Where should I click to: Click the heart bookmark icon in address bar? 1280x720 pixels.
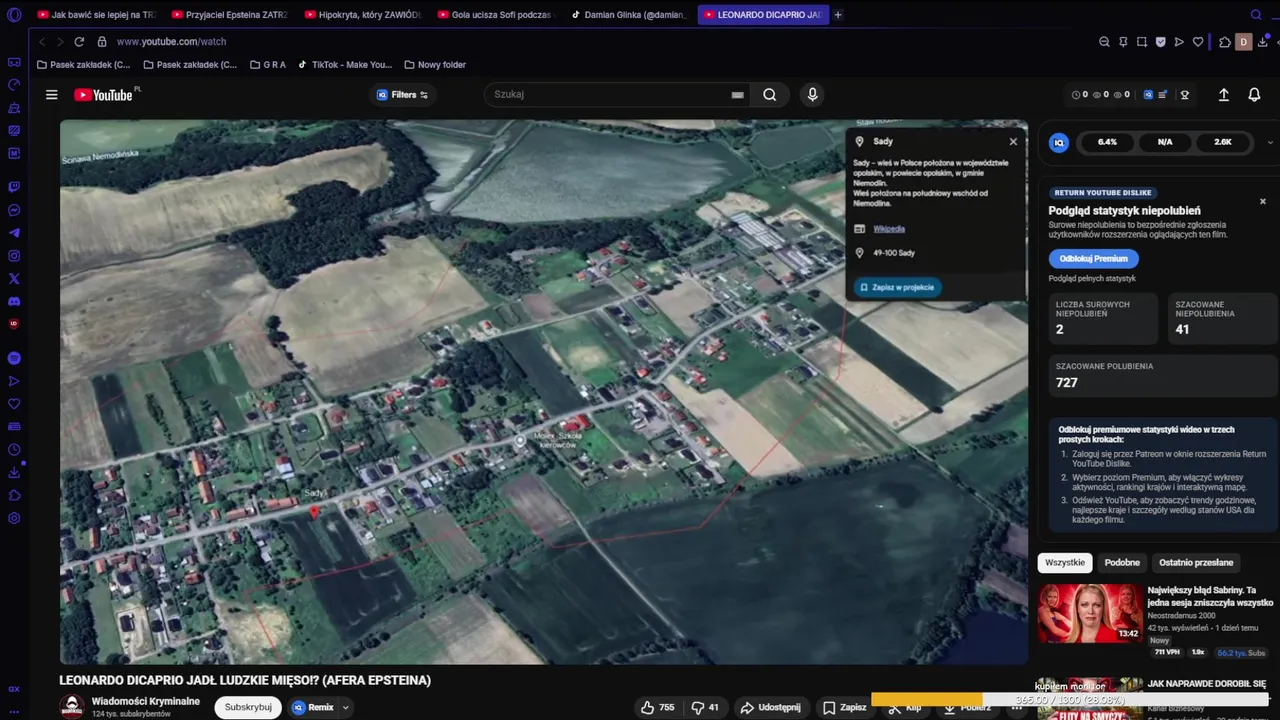[x=1198, y=42]
